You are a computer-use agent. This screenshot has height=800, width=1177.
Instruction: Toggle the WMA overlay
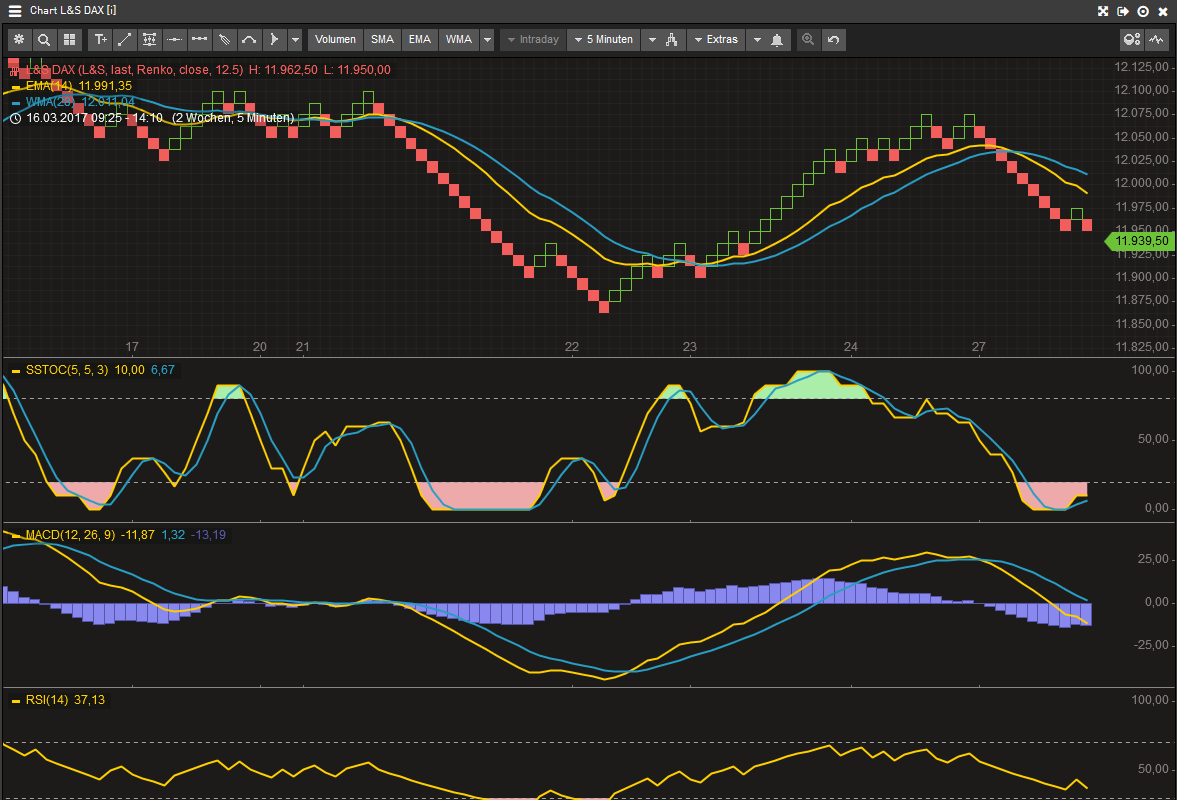(x=458, y=39)
